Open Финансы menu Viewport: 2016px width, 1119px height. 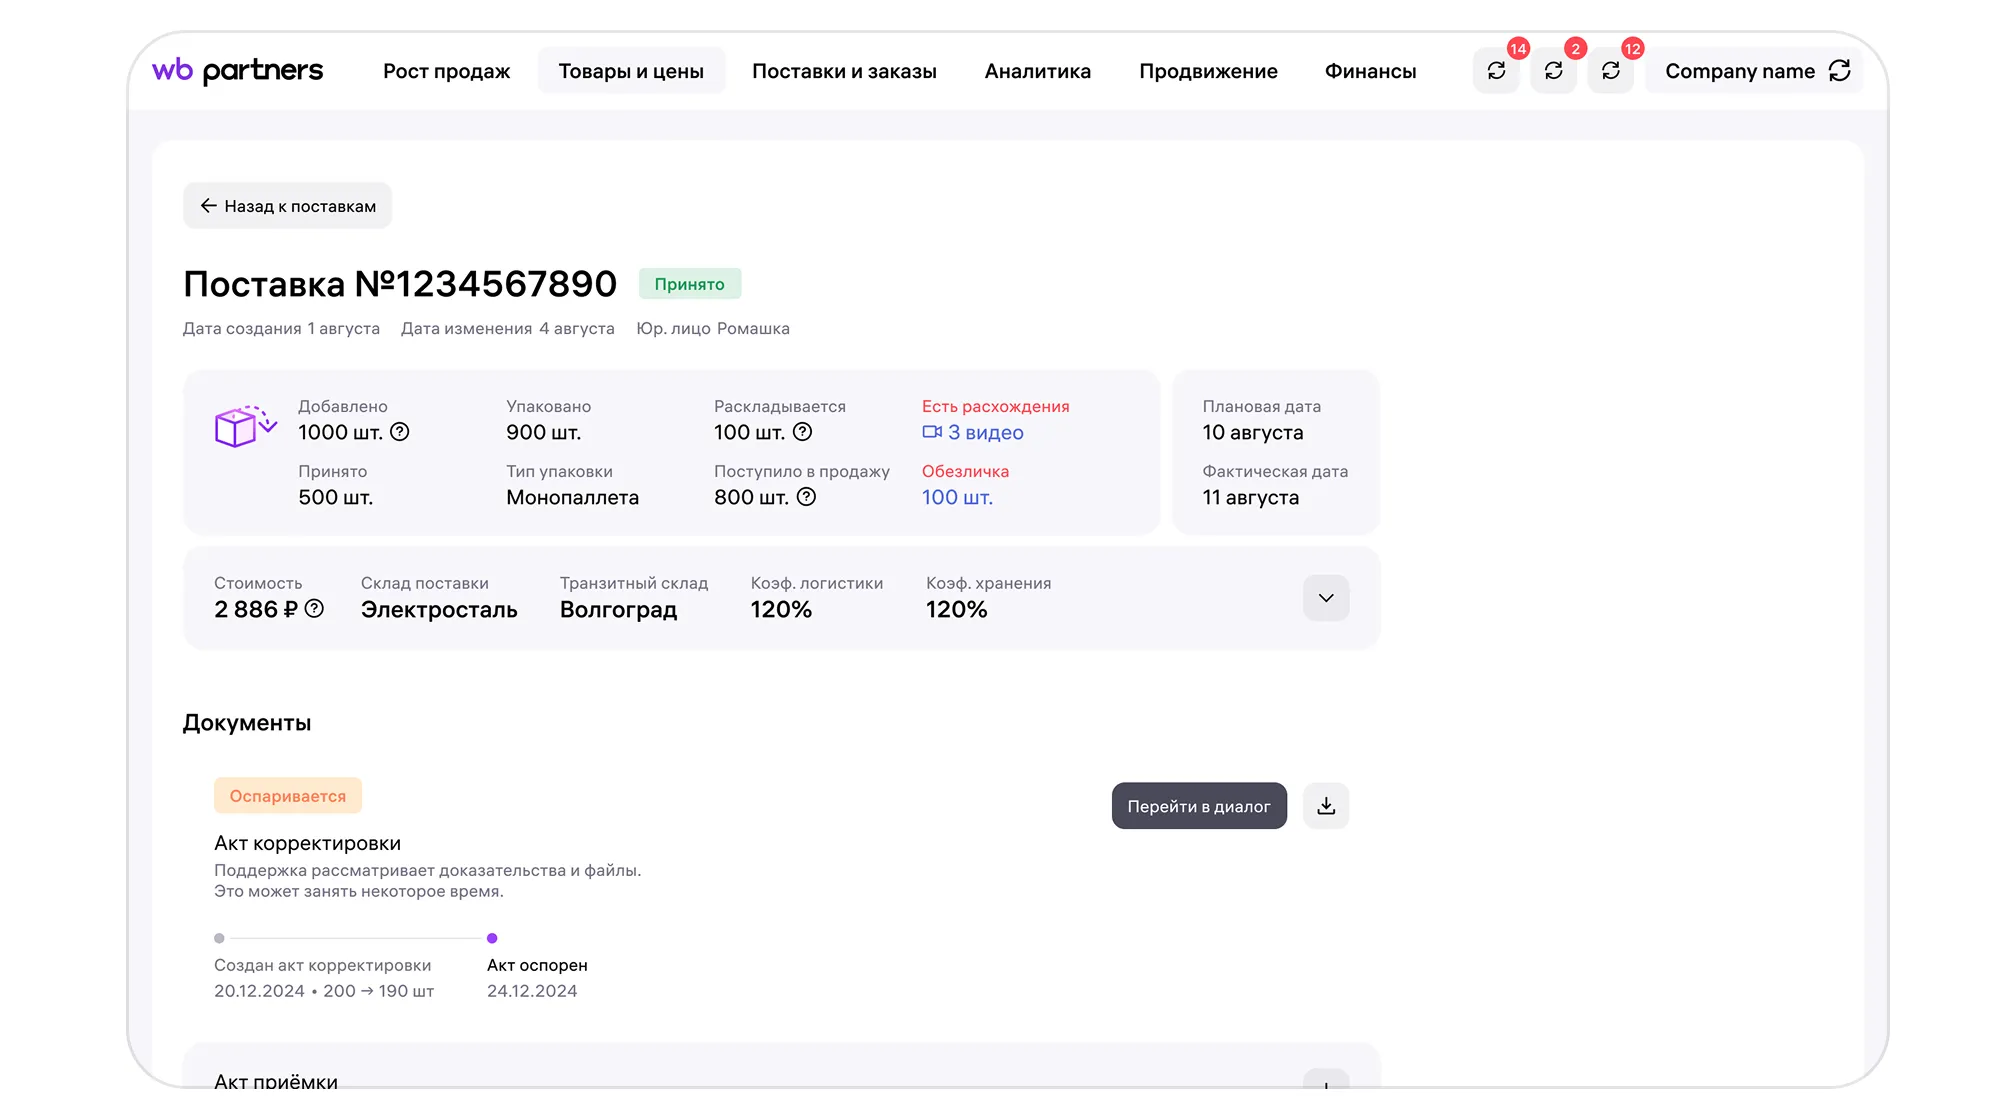pos(1370,71)
